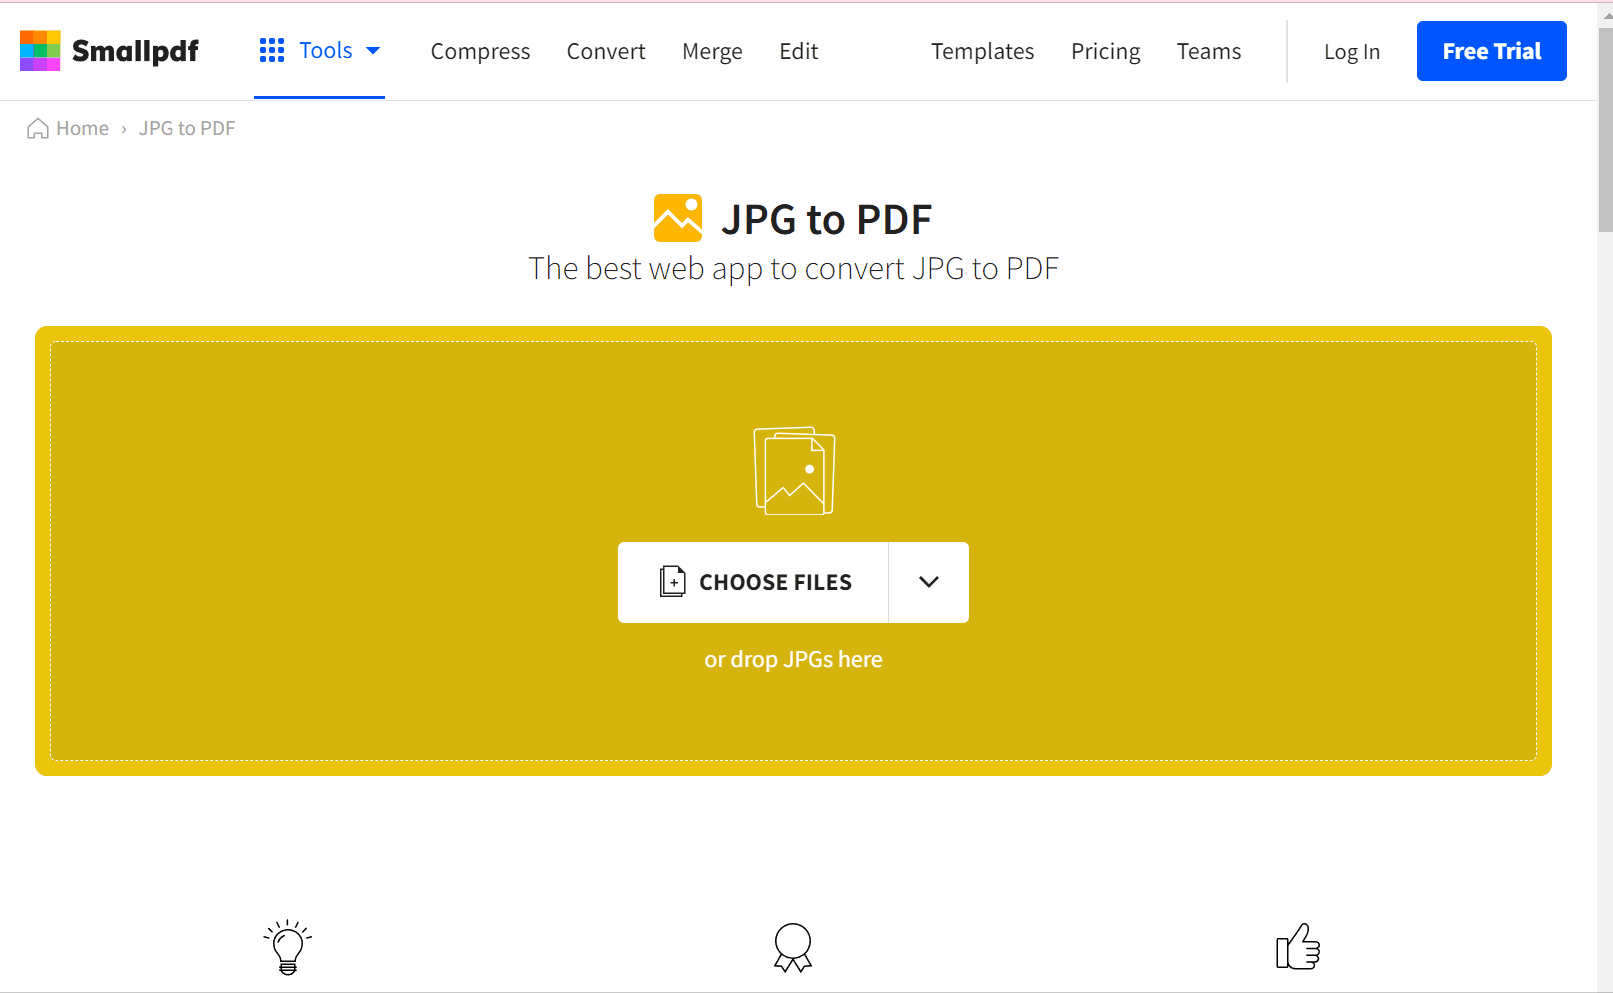Click the add-file icon inside Choose Files
The height and width of the screenshot is (993, 1613).
click(673, 581)
